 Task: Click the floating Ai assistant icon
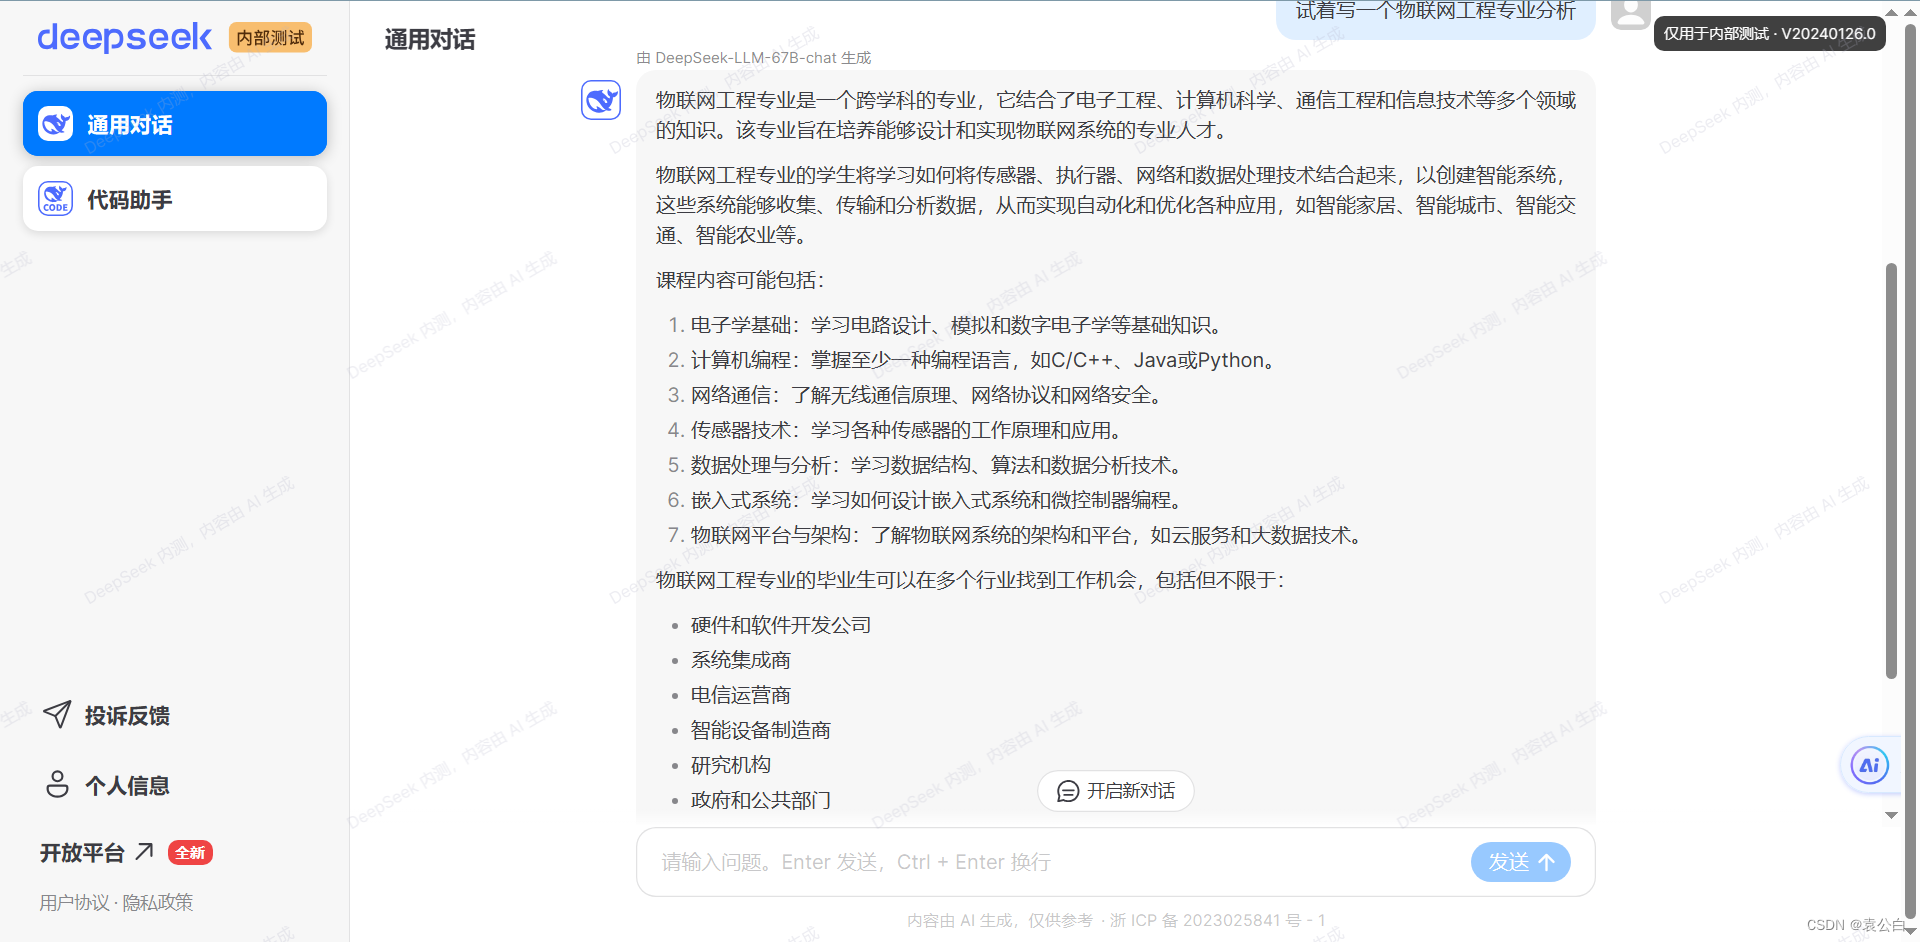1869,766
